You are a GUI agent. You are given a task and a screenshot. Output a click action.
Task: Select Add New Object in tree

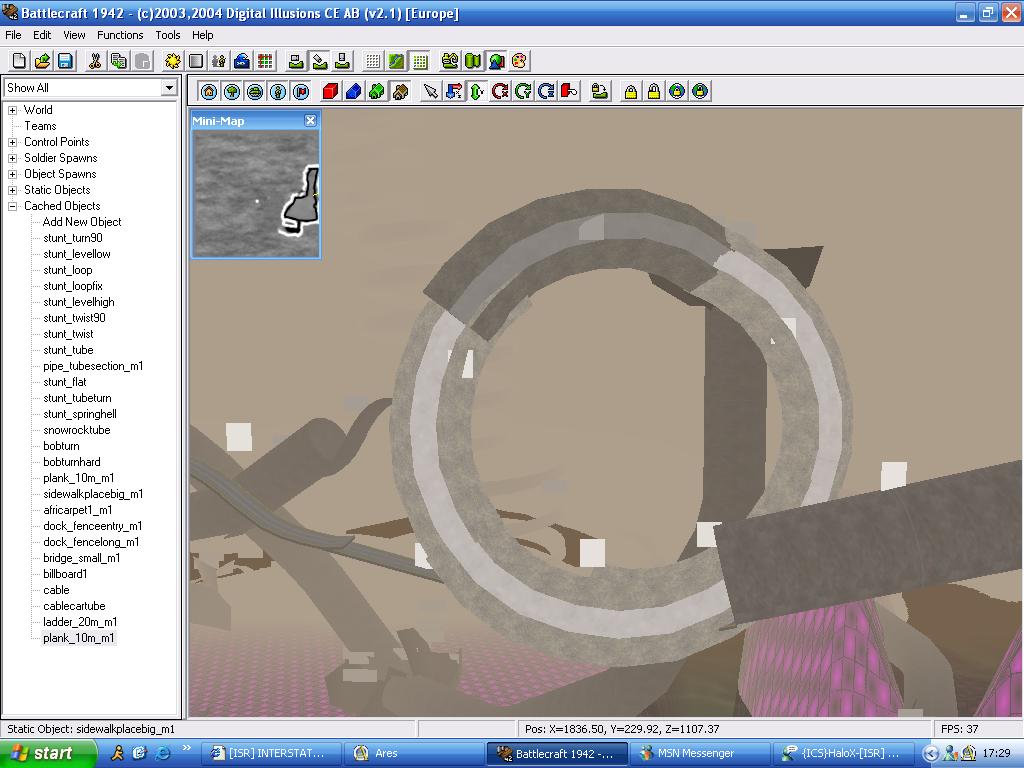(82, 222)
